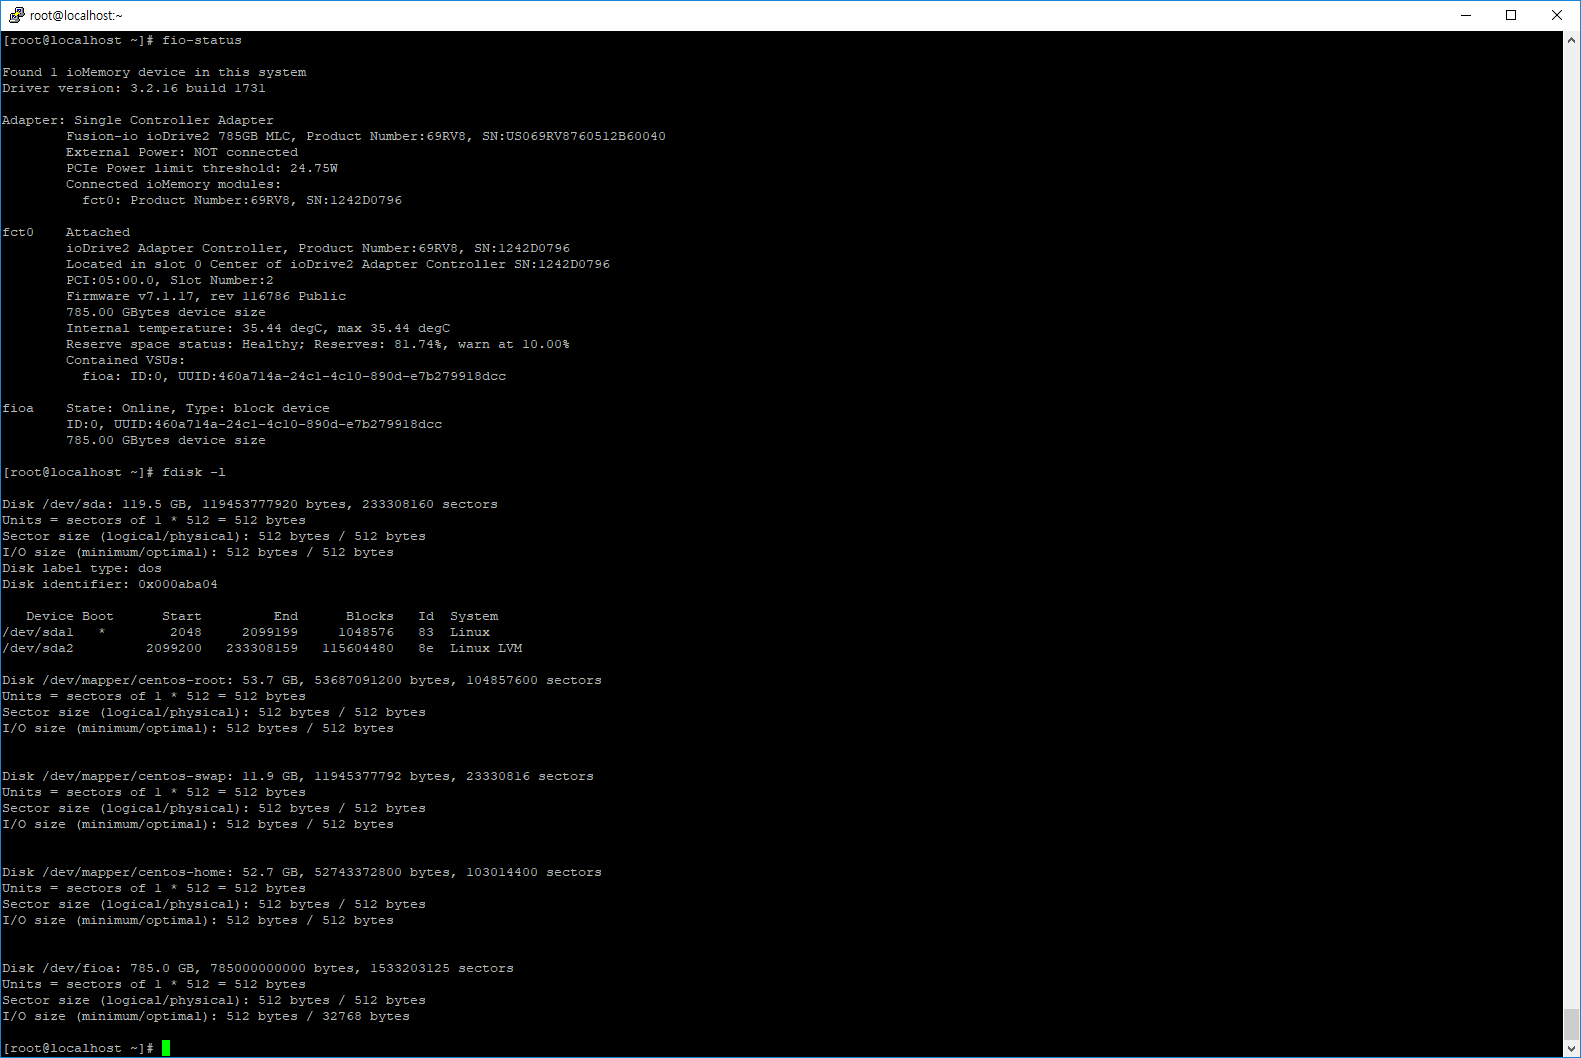This screenshot has width=1581, height=1058.
Task: Click 'Connected ioMemory modules:' line
Action: coord(174,184)
